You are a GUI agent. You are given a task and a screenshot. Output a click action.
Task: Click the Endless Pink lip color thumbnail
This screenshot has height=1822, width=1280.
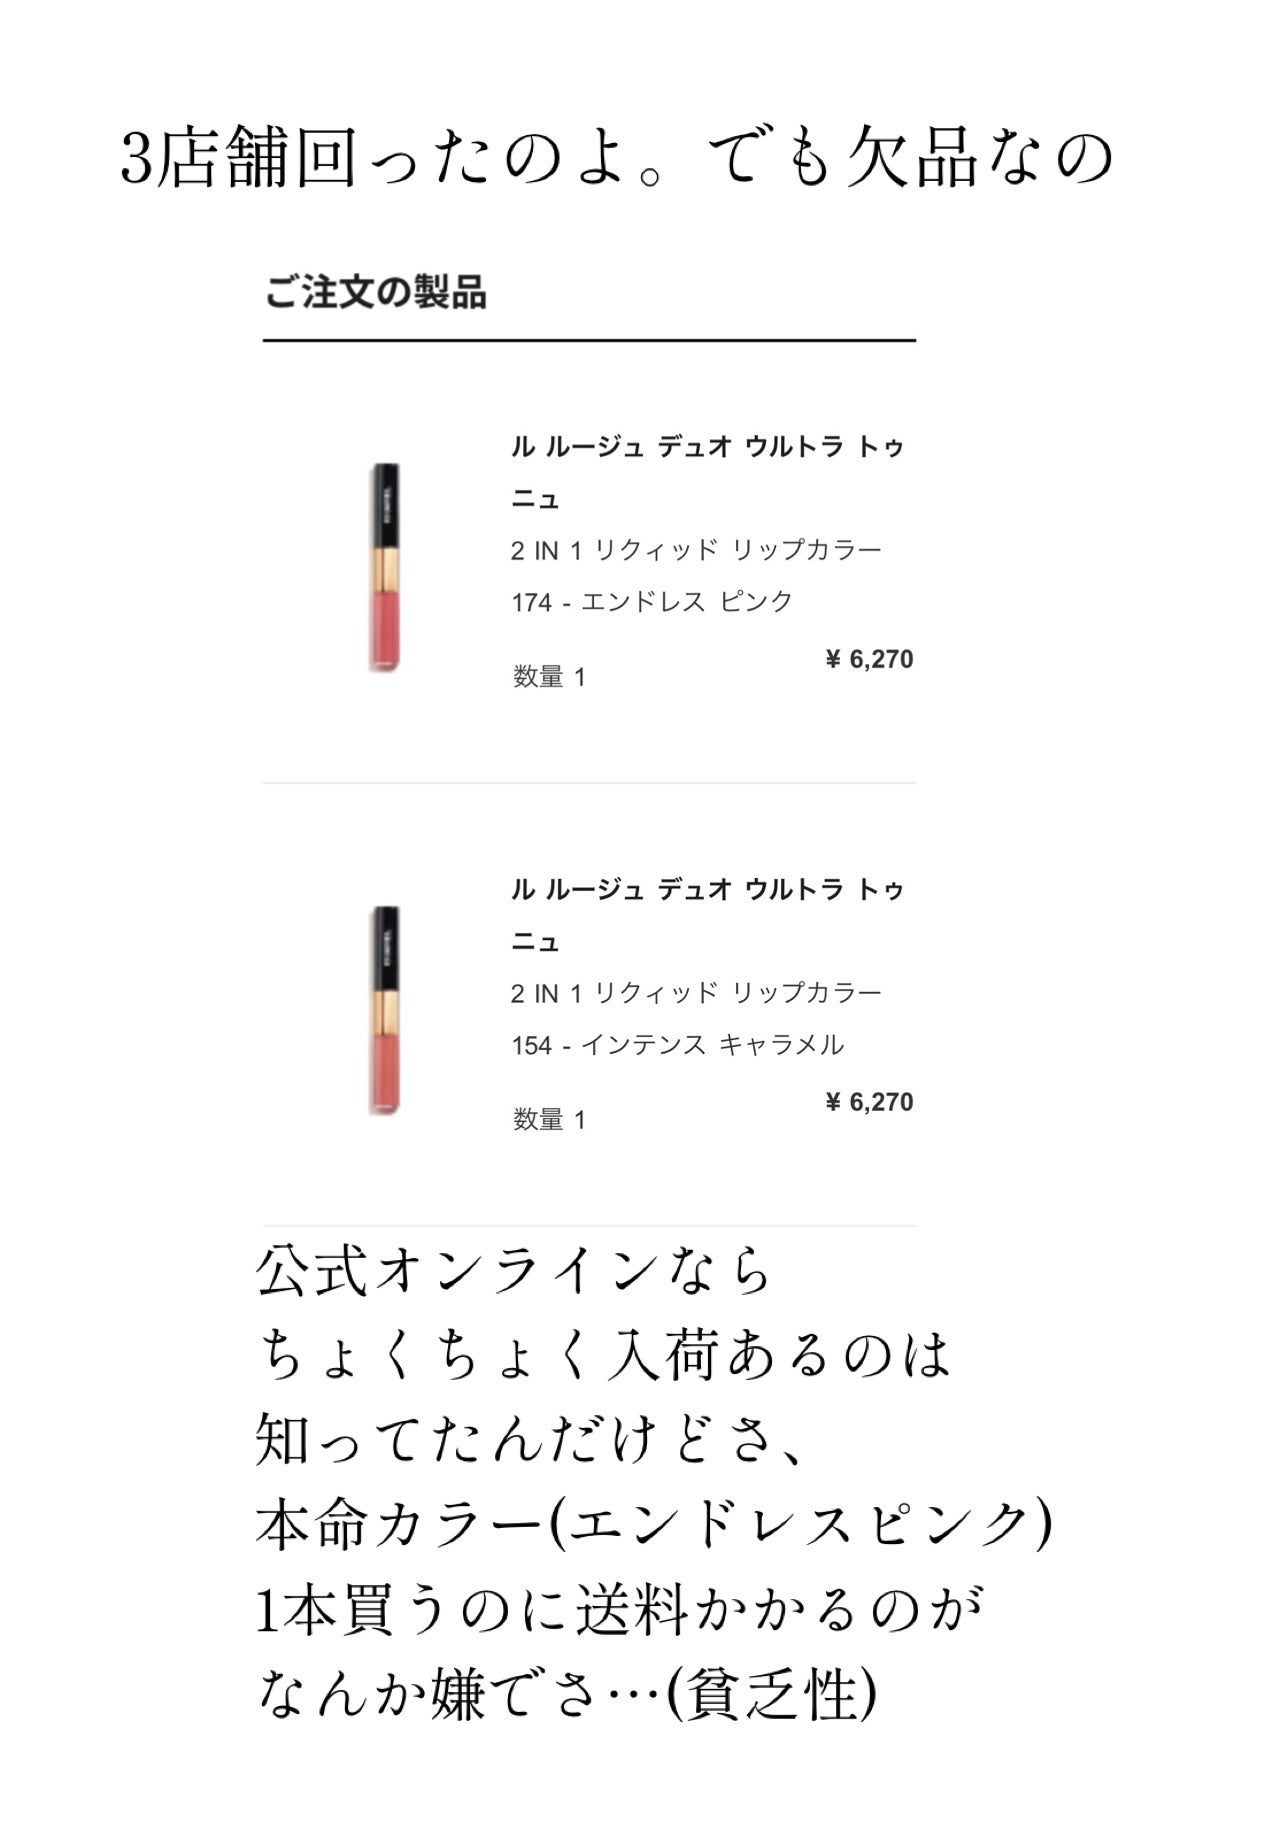[x=385, y=568]
